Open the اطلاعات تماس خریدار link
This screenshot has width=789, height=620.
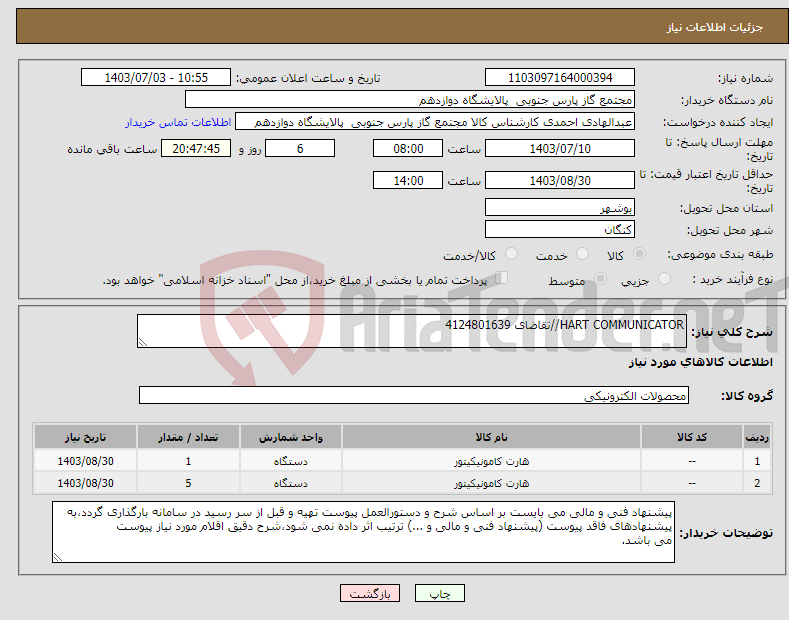[x=178, y=122]
